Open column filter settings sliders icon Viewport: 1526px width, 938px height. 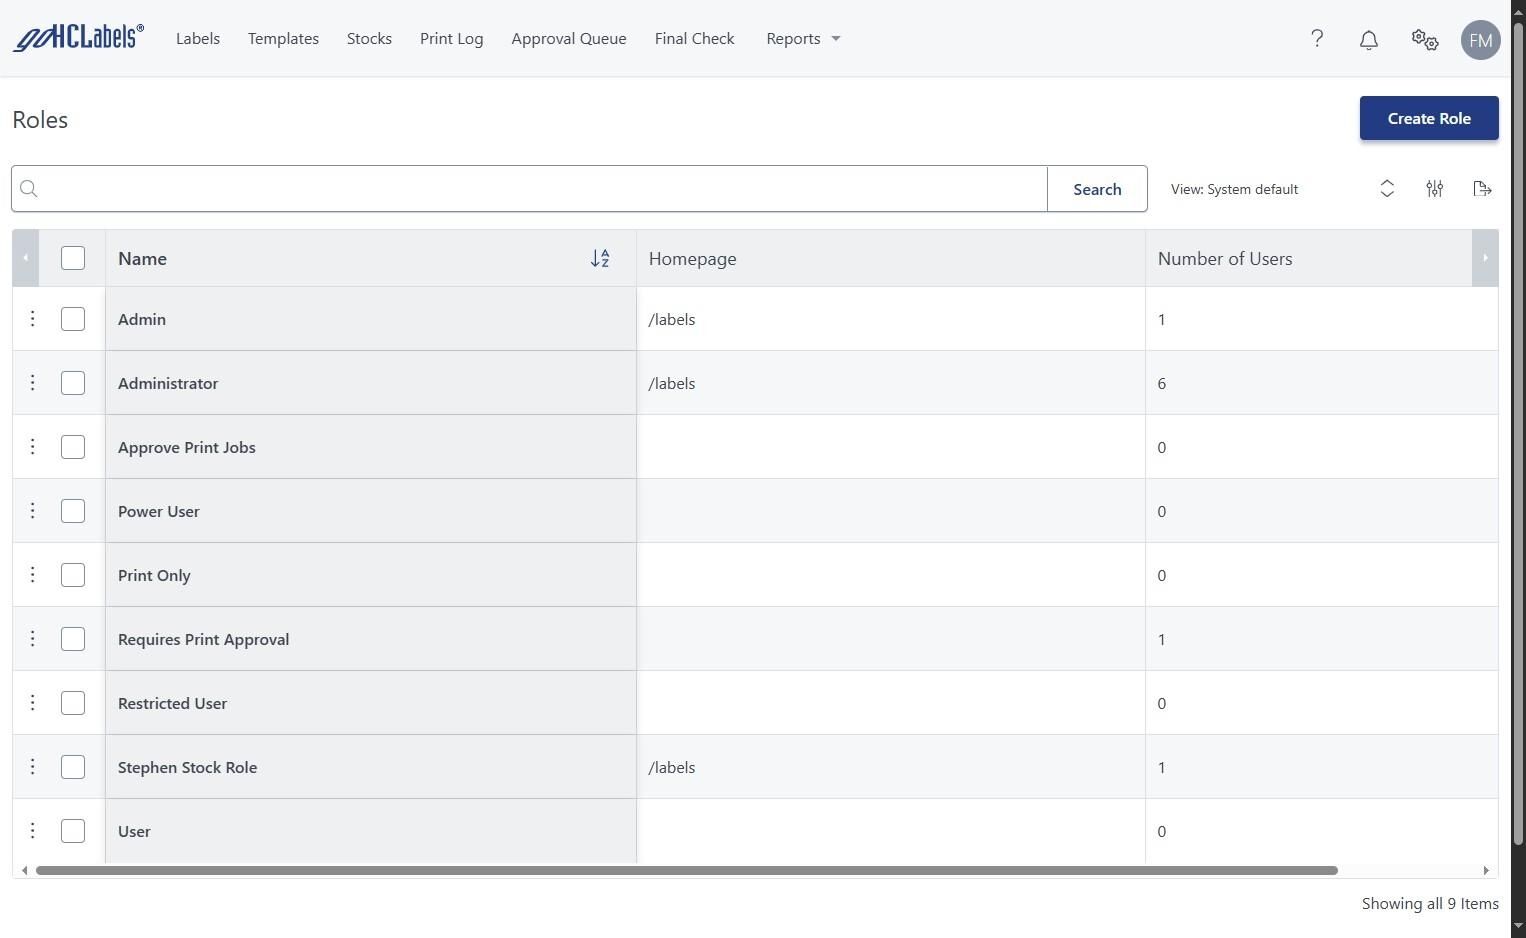1435,189
